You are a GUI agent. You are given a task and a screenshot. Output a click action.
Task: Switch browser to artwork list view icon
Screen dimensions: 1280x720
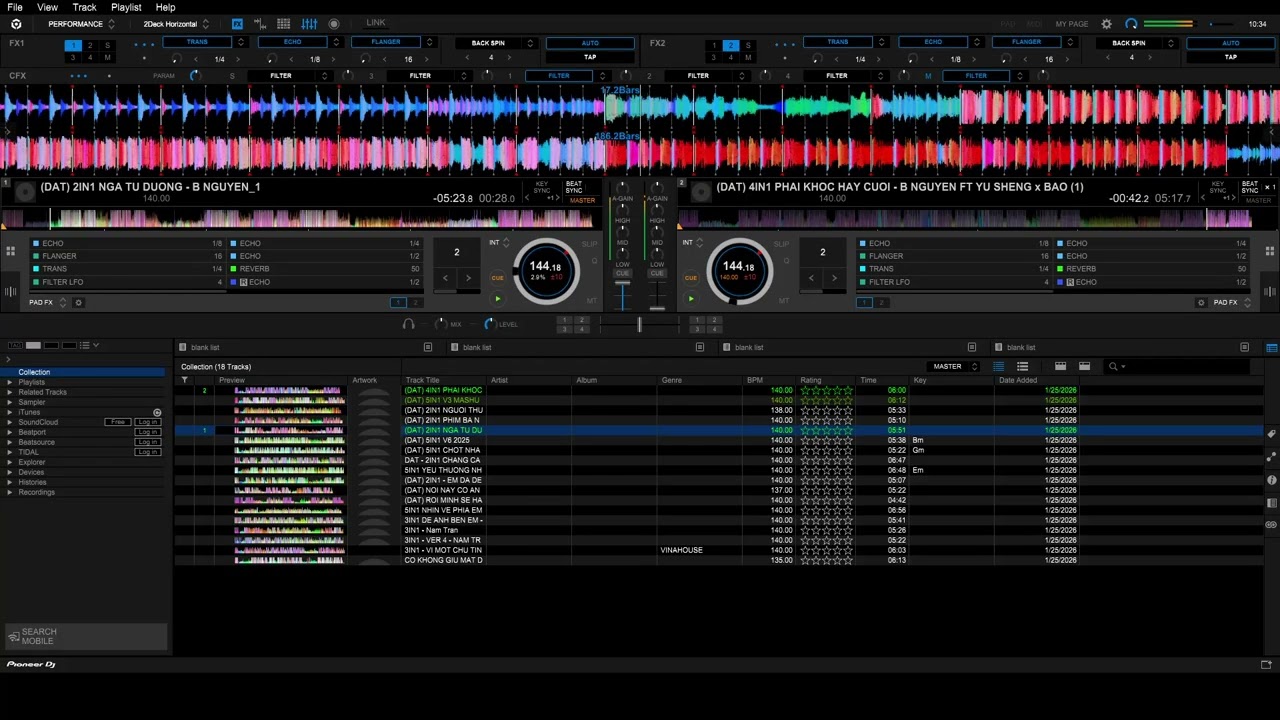pyautogui.click(x=1022, y=366)
